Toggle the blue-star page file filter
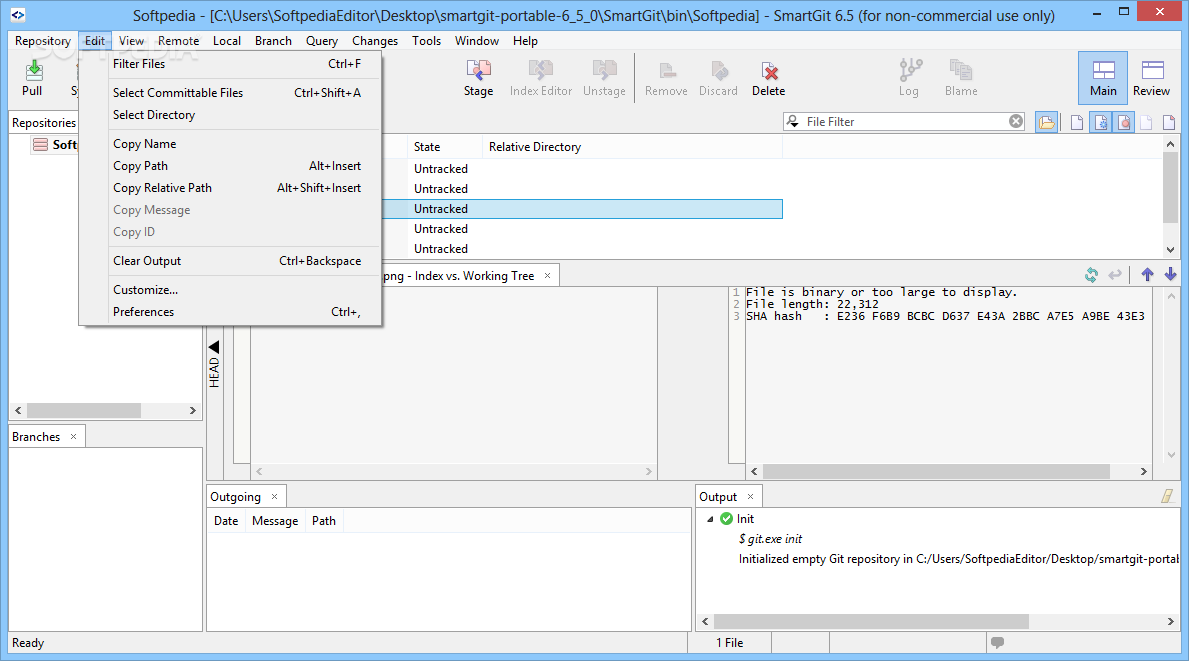This screenshot has width=1189, height=661. [1101, 122]
